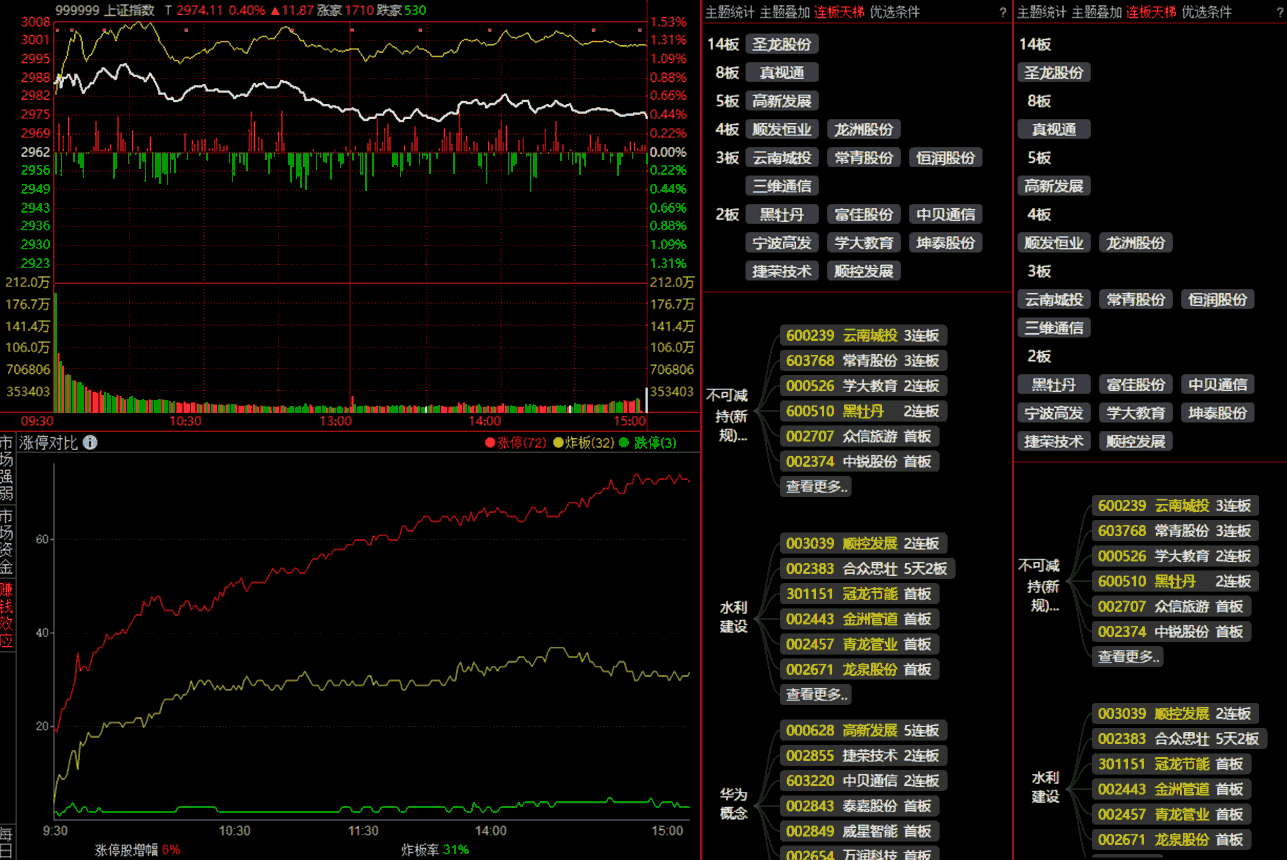Viewport: 1287px width, 860px height.
Task: Click 真视通 8板 button in middle panel
Action: pyautogui.click(x=782, y=72)
